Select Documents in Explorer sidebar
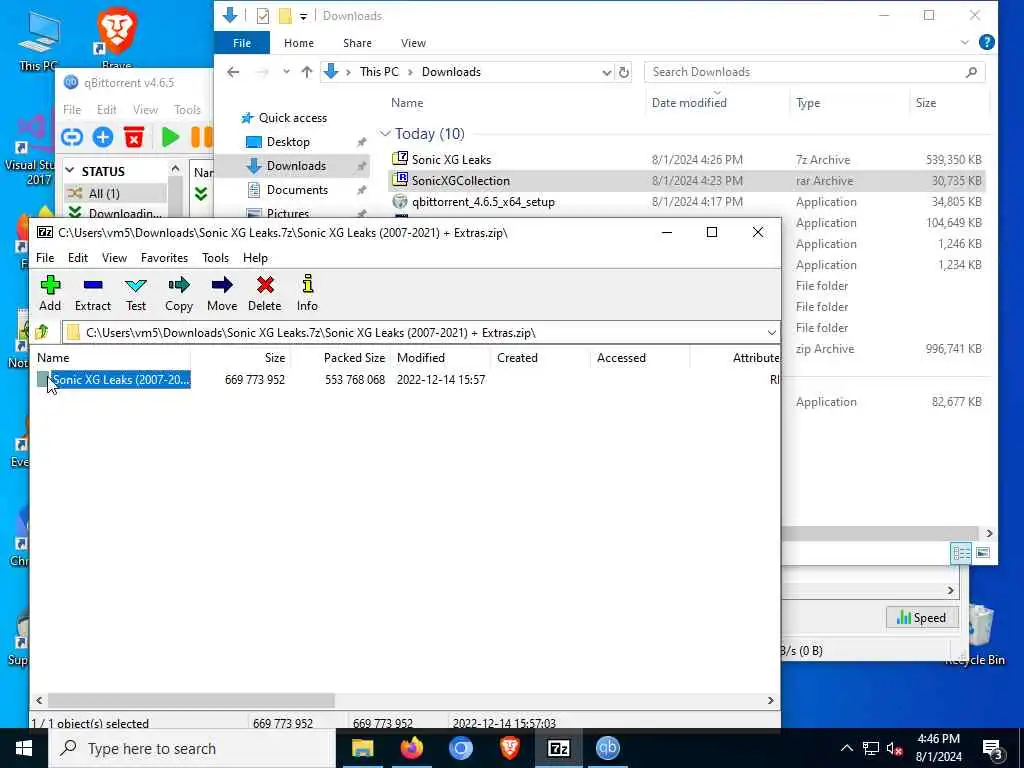This screenshot has height=768, width=1024. [297, 190]
